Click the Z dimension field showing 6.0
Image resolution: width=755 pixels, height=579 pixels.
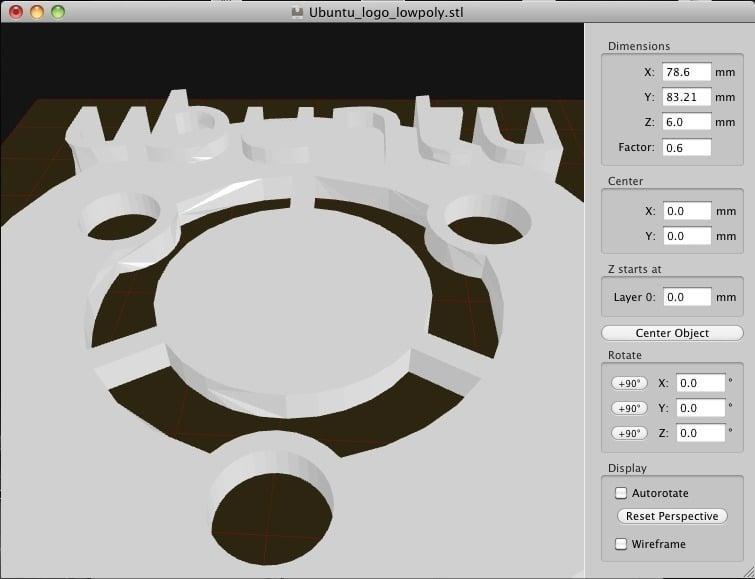[x=687, y=122]
